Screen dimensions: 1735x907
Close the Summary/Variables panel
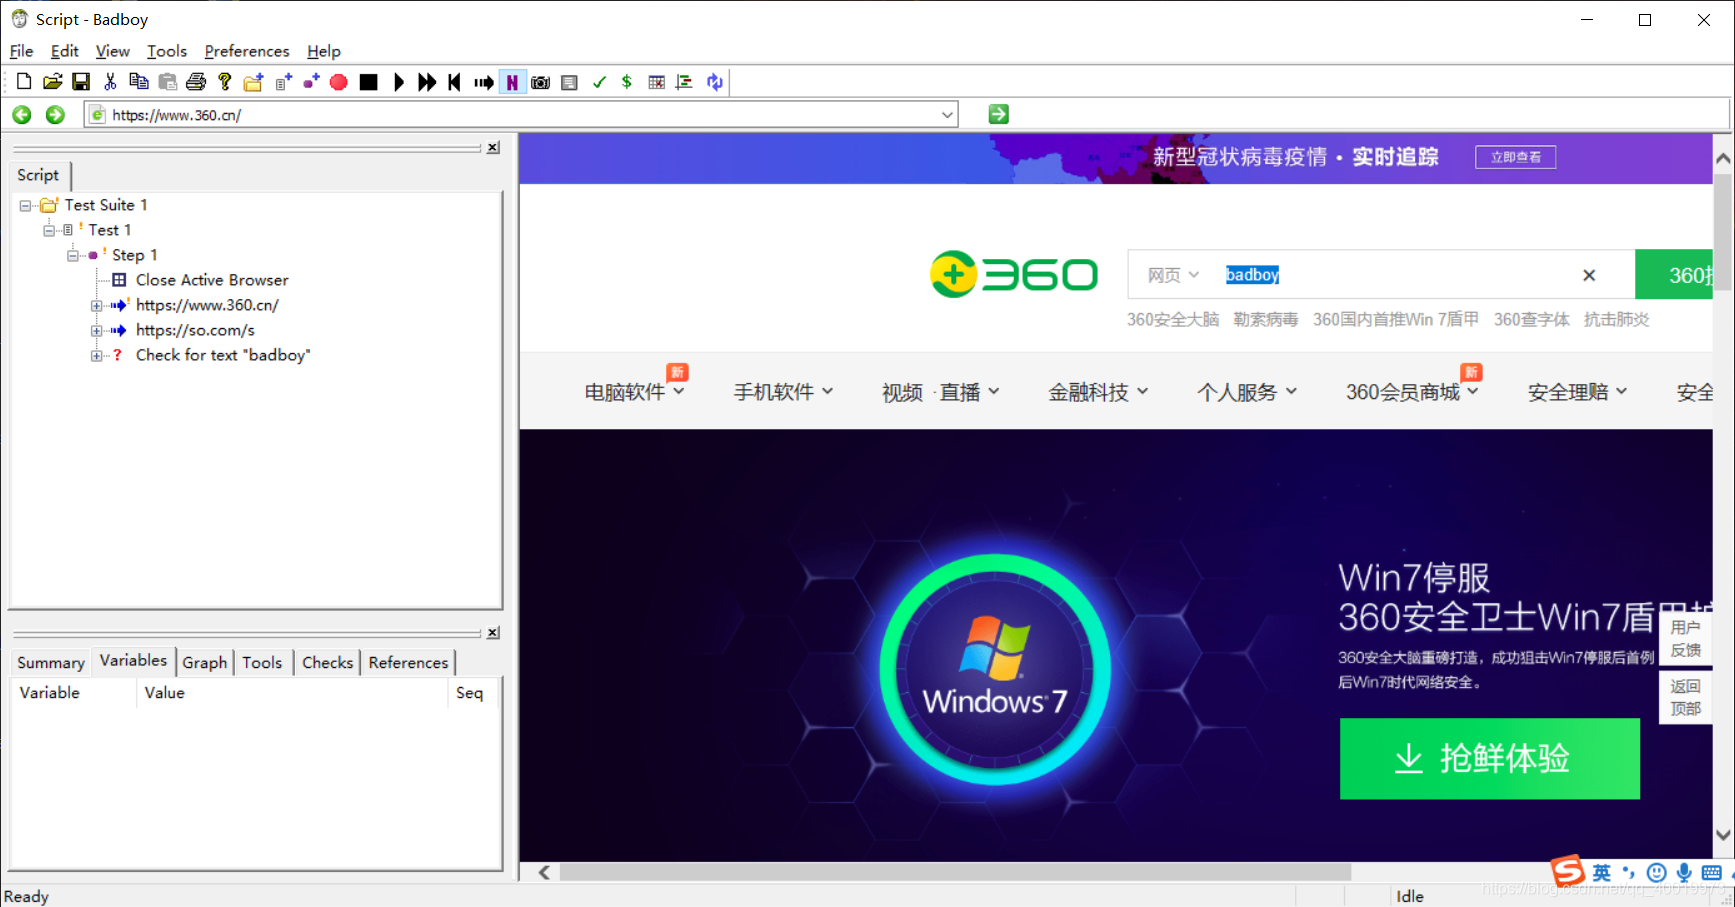tap(493, 633)
